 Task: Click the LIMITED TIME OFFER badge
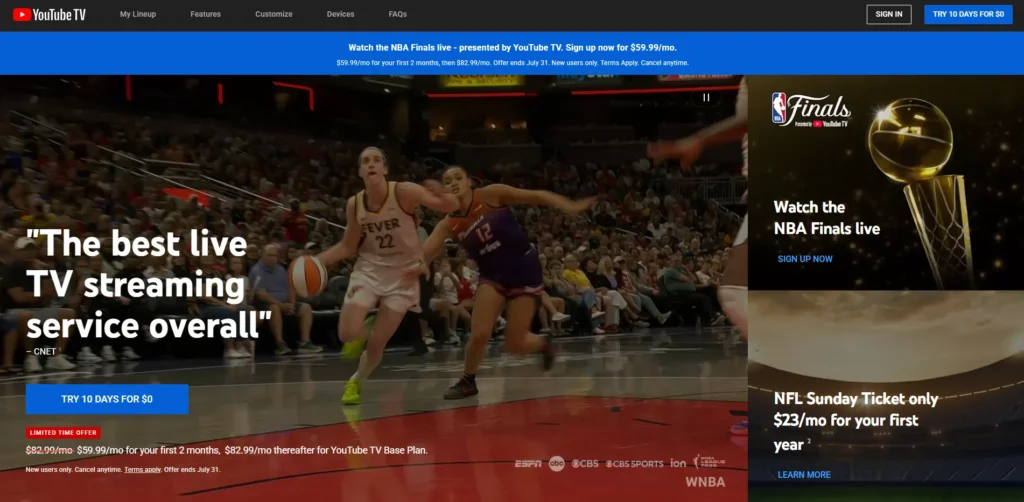pos(63,432)
